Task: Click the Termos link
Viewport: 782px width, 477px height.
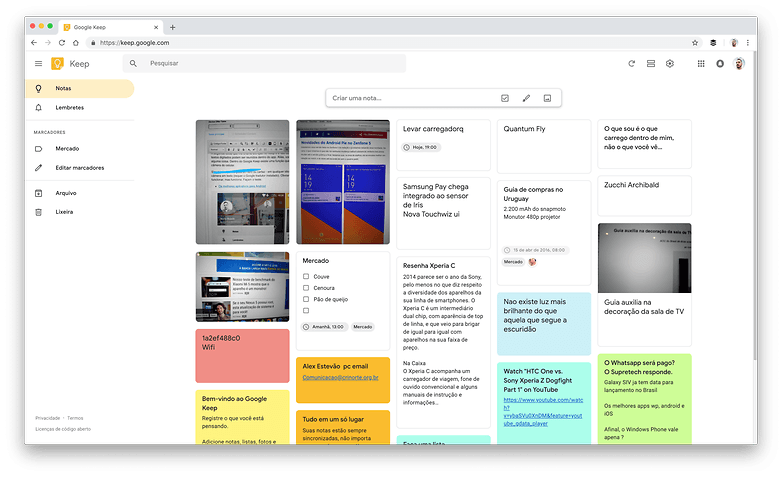Action: (75, 418)
